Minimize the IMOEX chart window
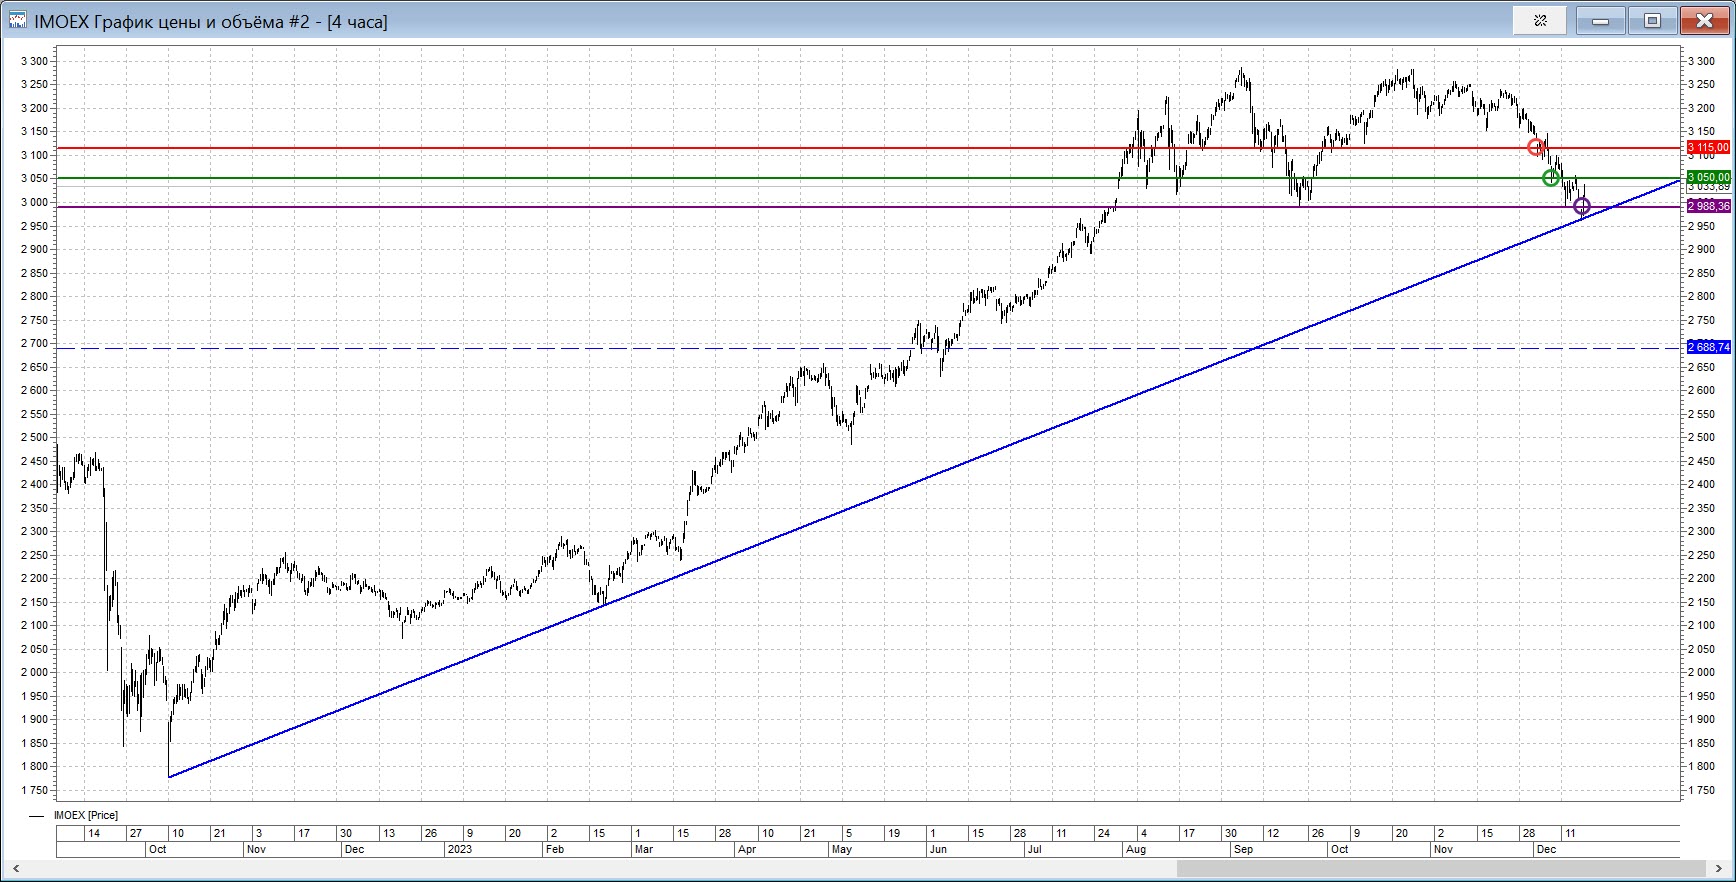The width and height of the screenshot is (1736, 882). pos(1600,20)
